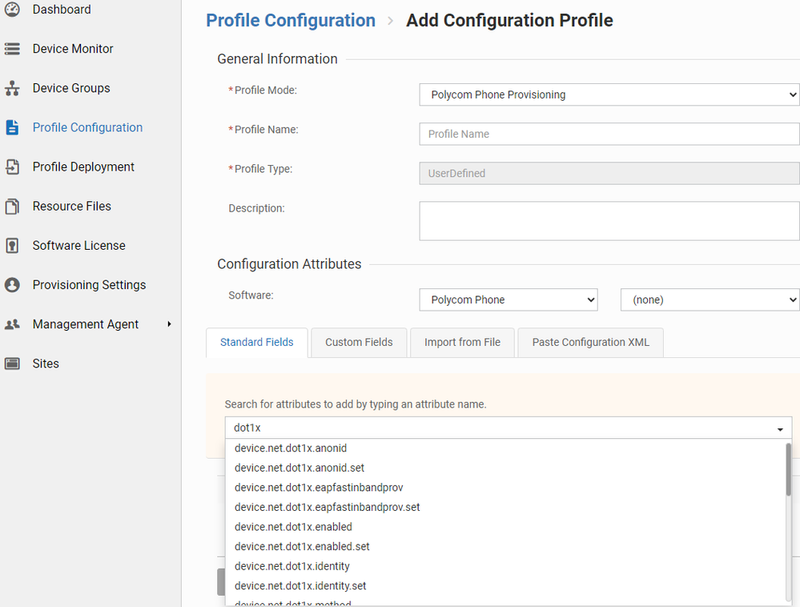Click the Profile Deployment icon
This screenshot has height=607, width=800.
(12, 167)
